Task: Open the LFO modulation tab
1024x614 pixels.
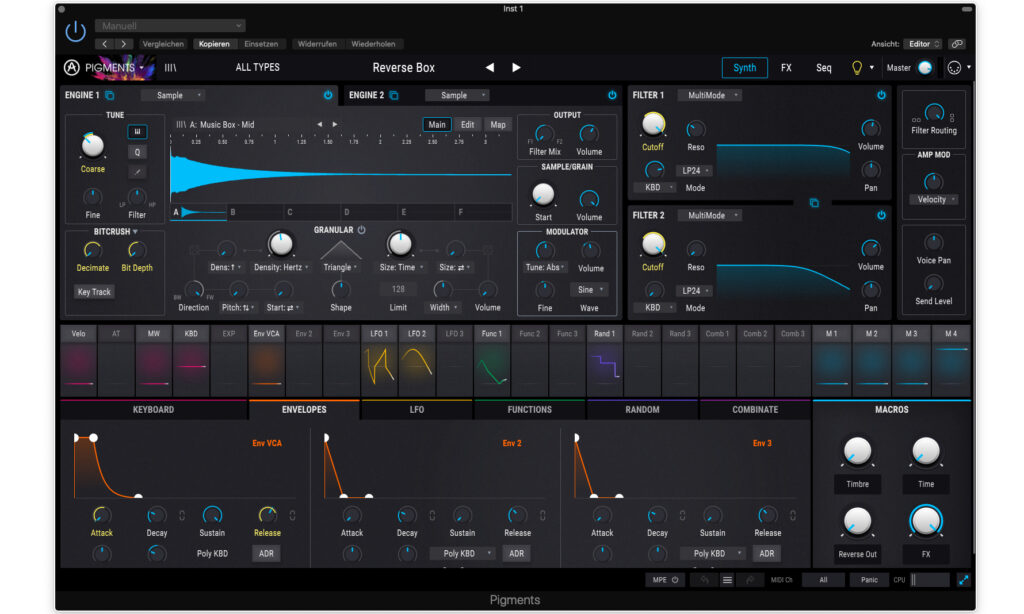Action: pyautogui.click(x=417, y=410)
